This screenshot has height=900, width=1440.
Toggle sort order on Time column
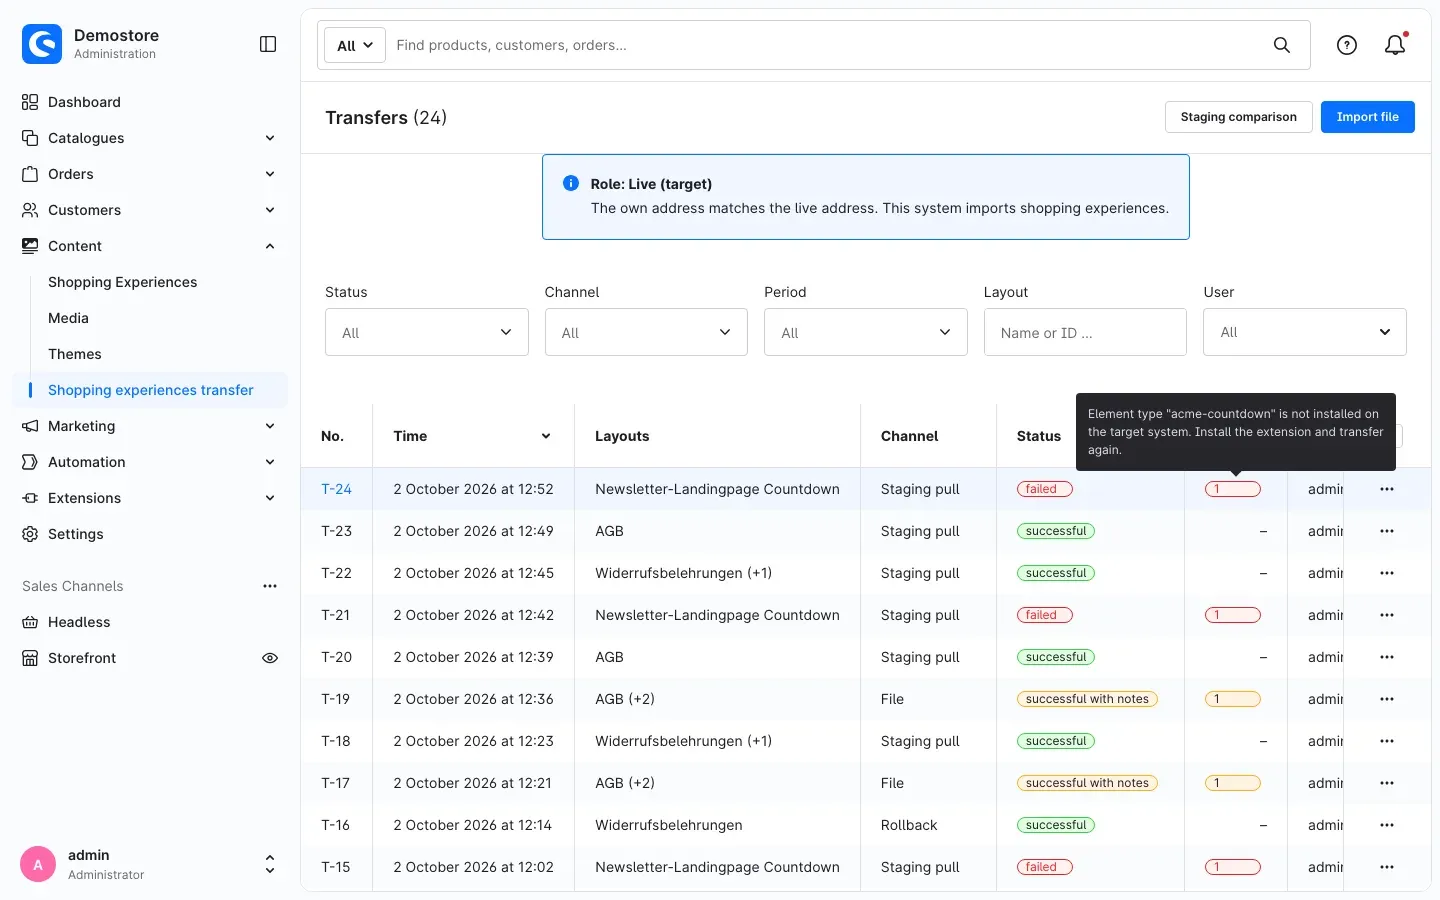546,436
